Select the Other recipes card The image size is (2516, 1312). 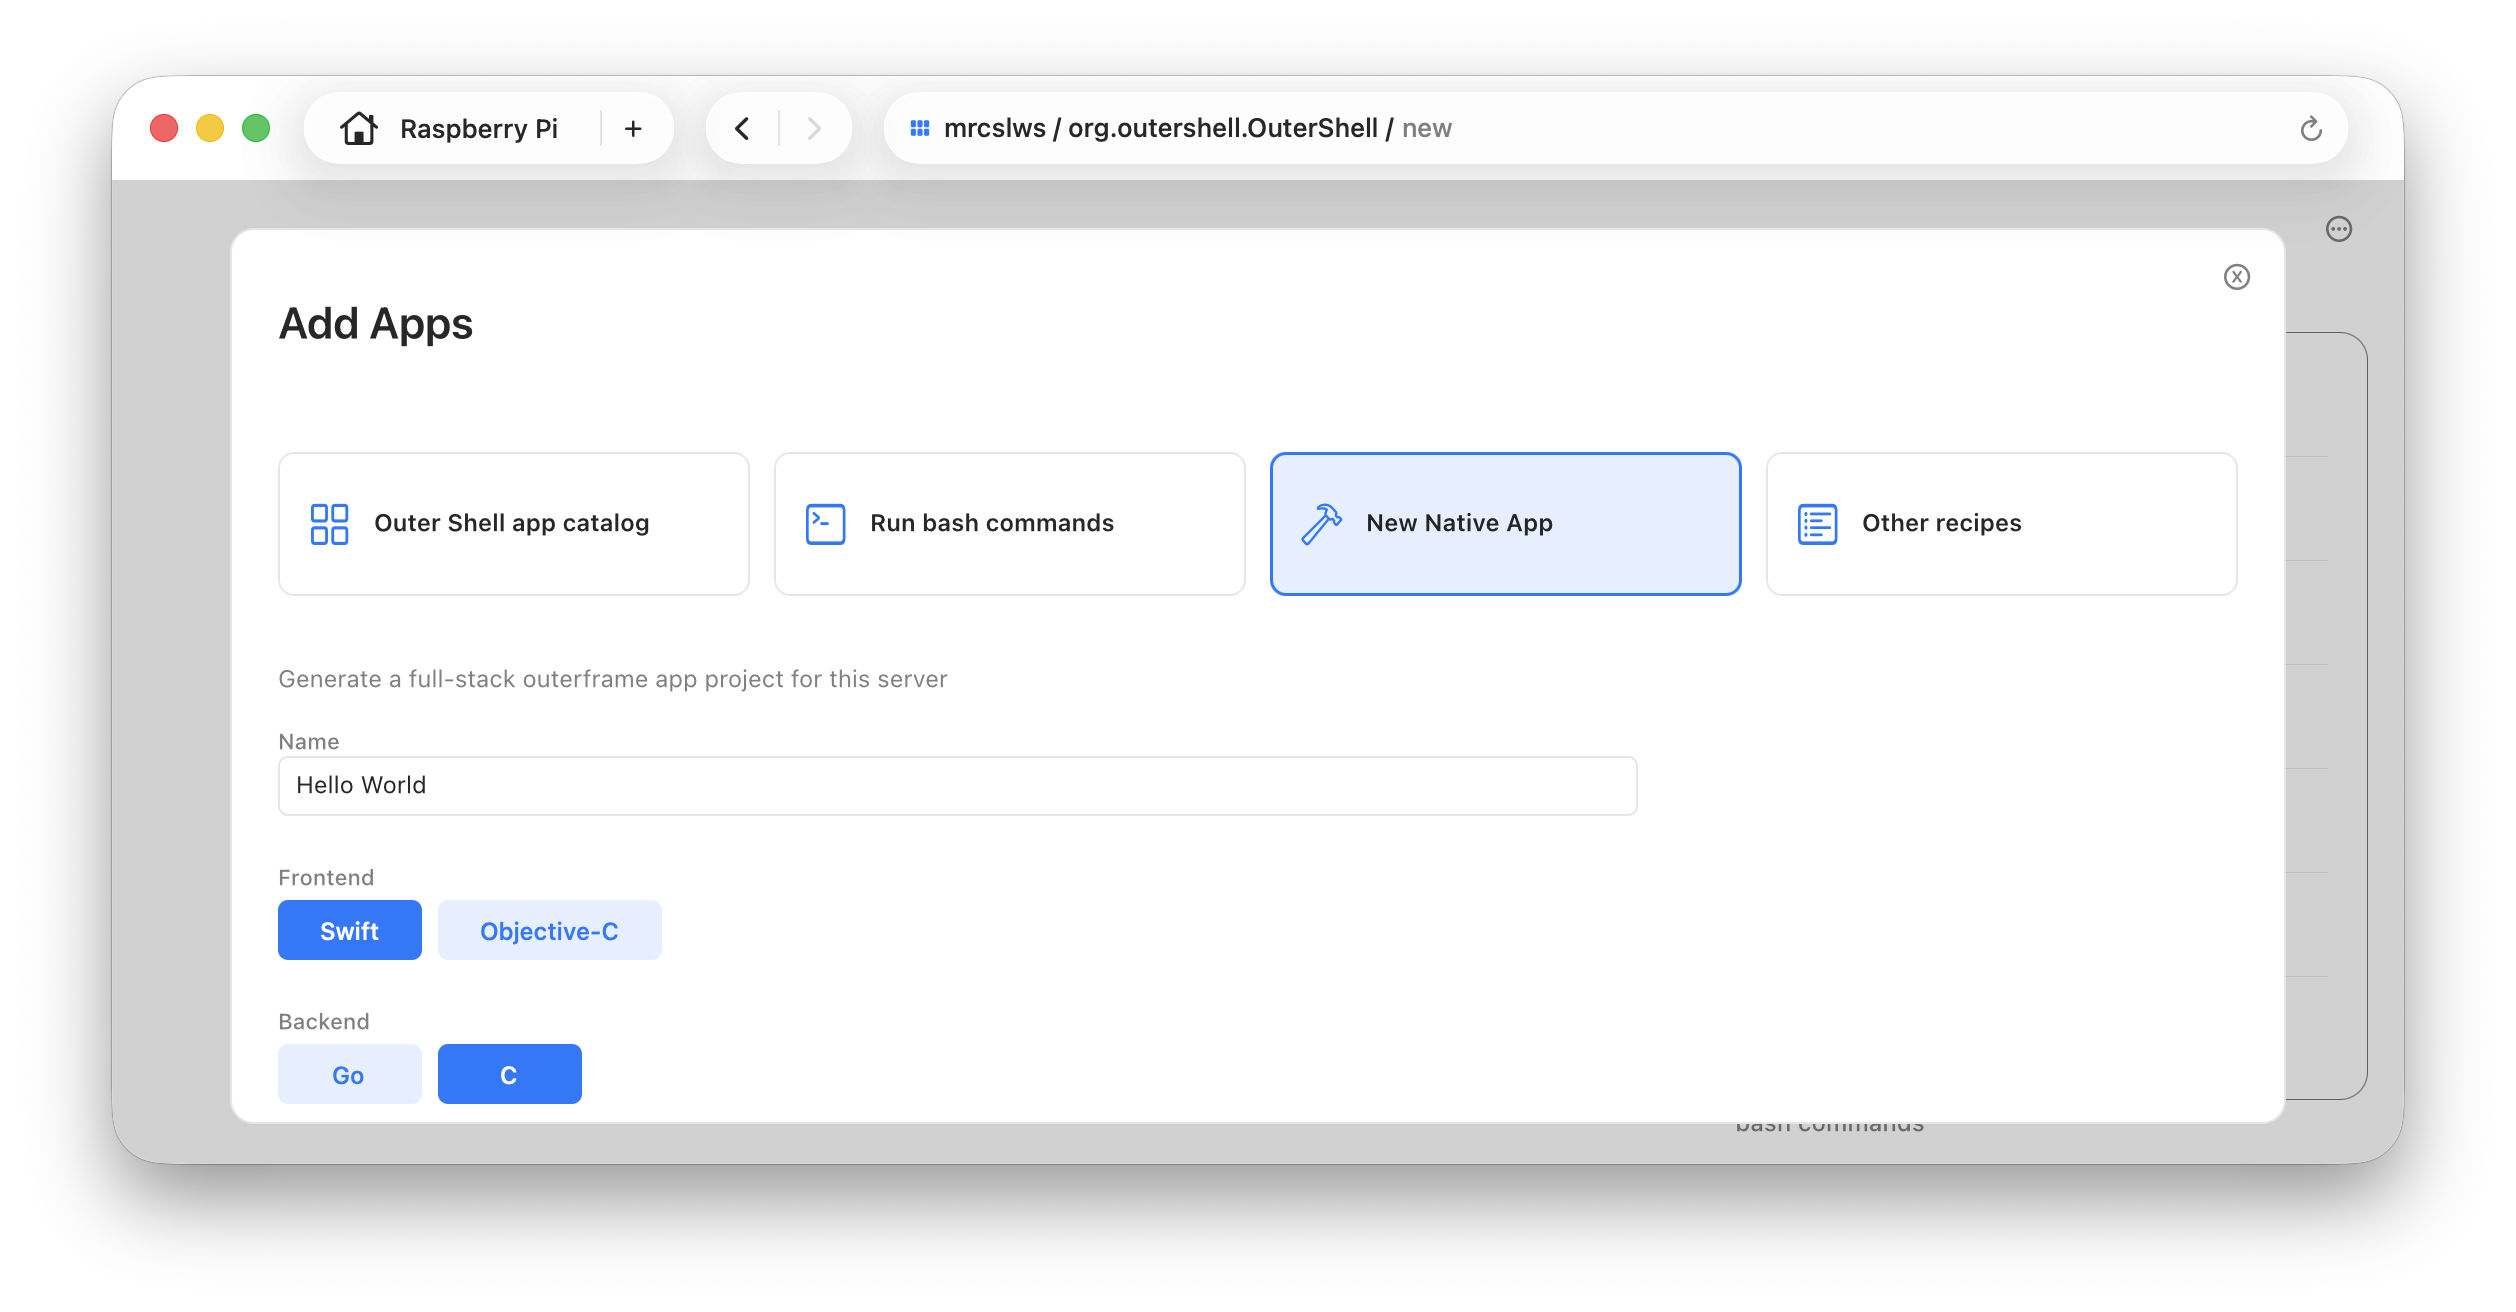2002,524
